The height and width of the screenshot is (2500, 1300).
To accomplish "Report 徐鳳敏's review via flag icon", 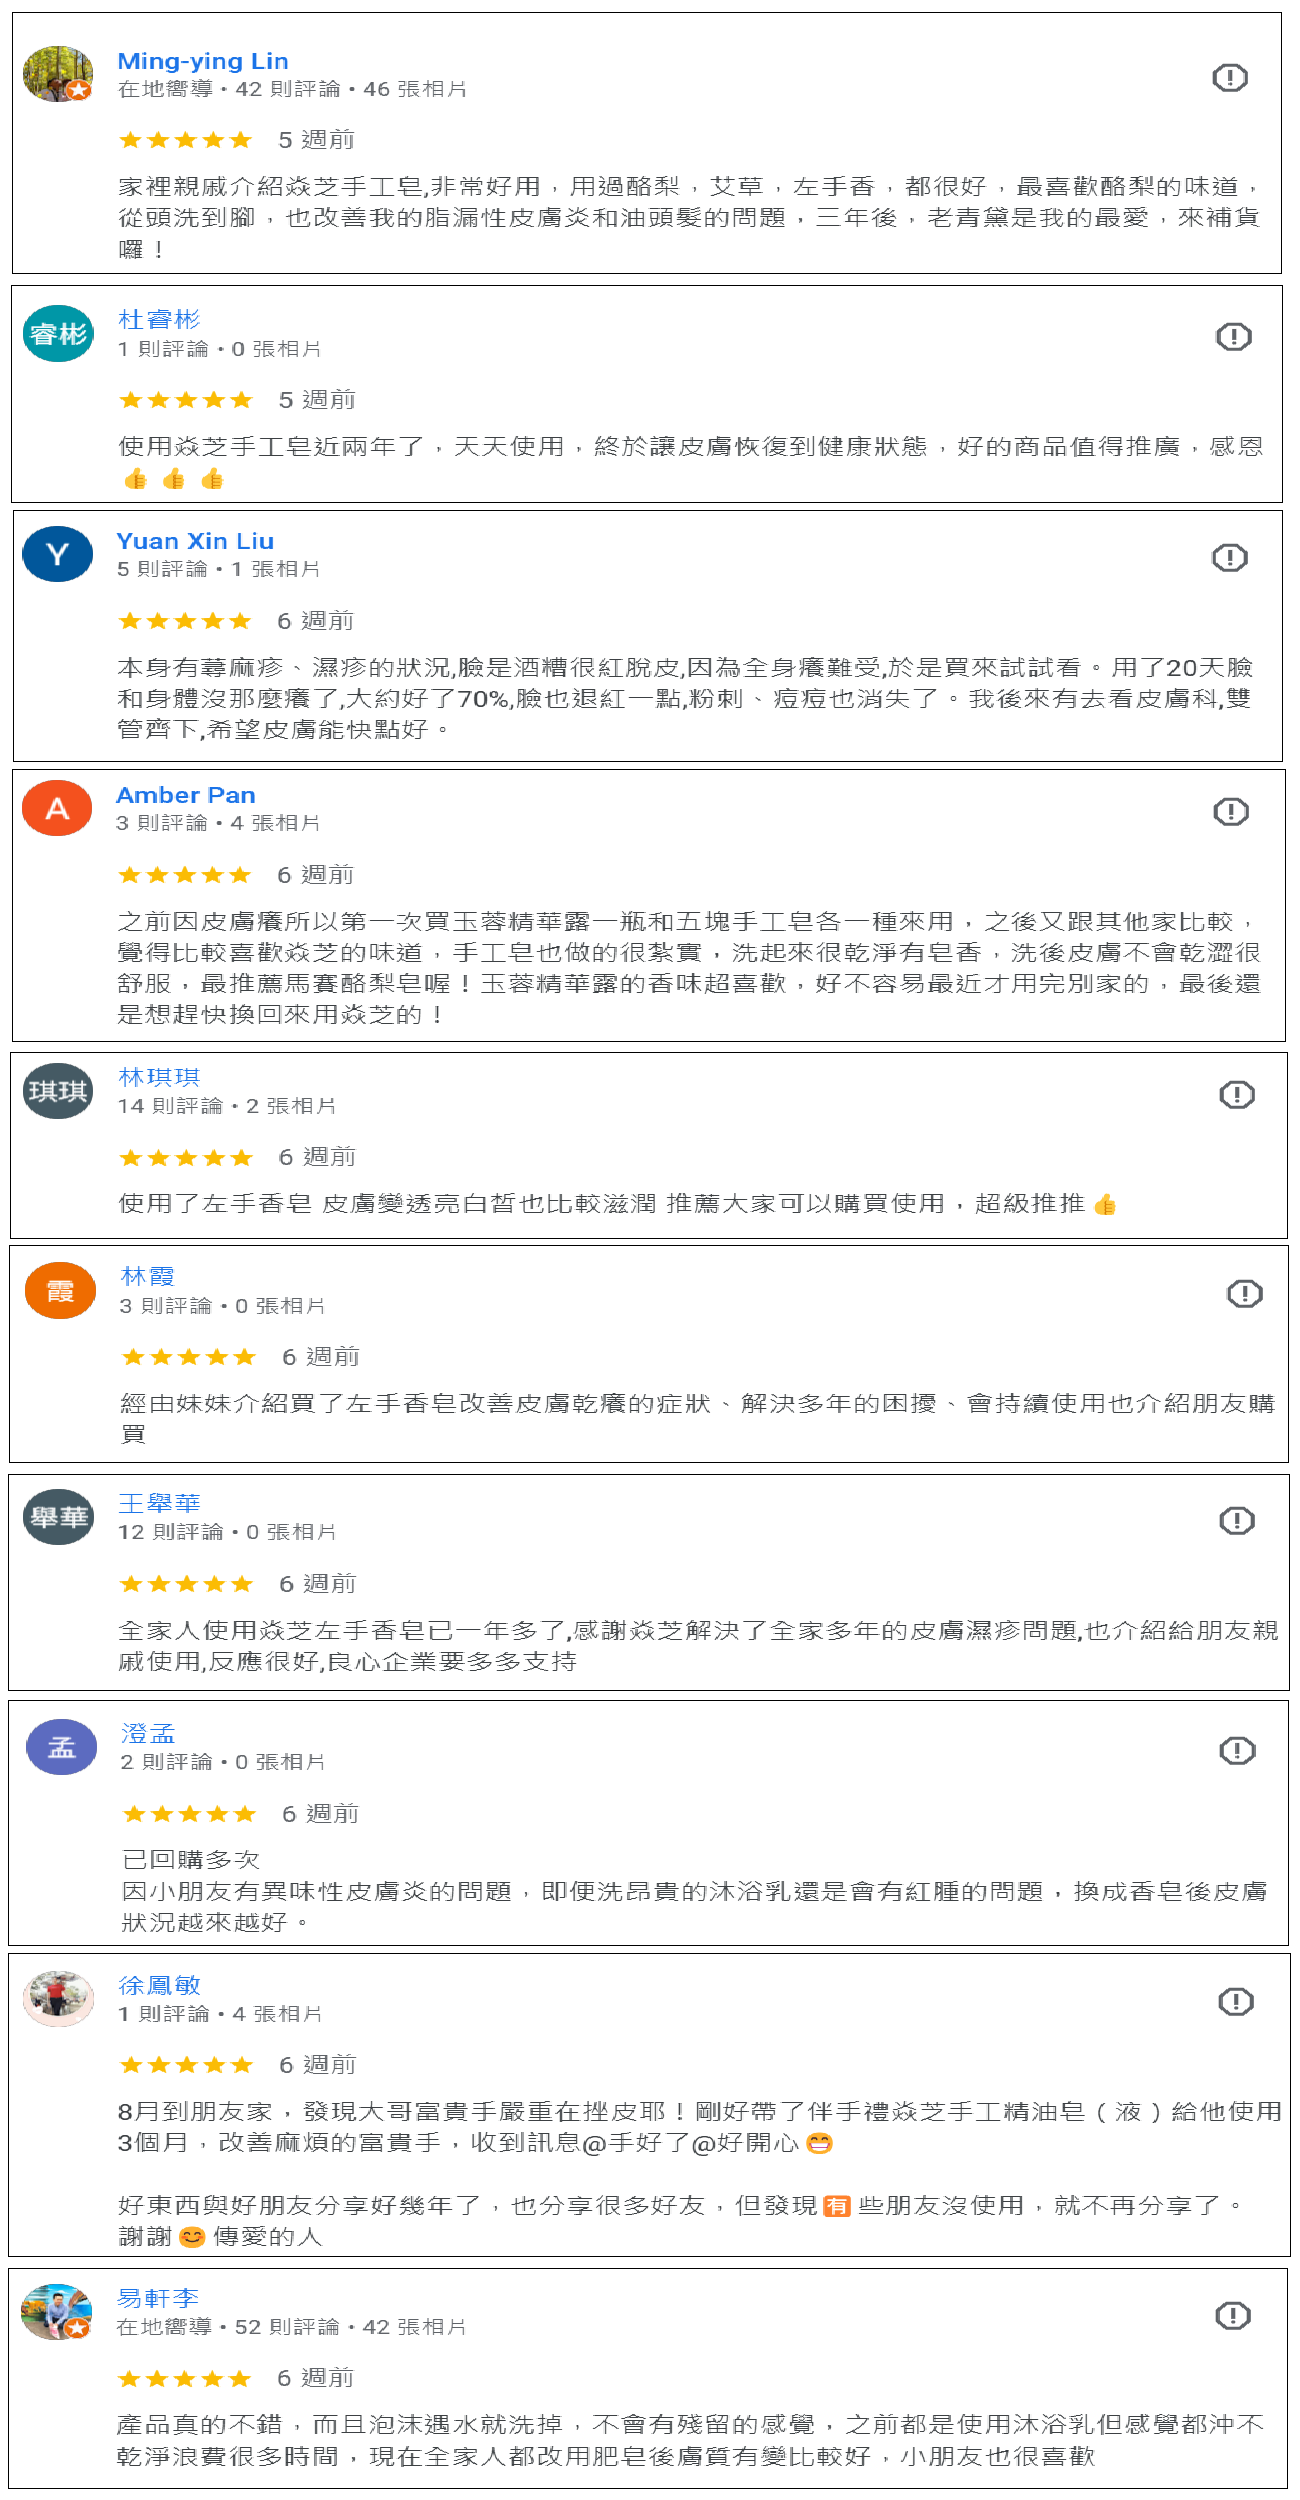I will click(1235, 2002).
